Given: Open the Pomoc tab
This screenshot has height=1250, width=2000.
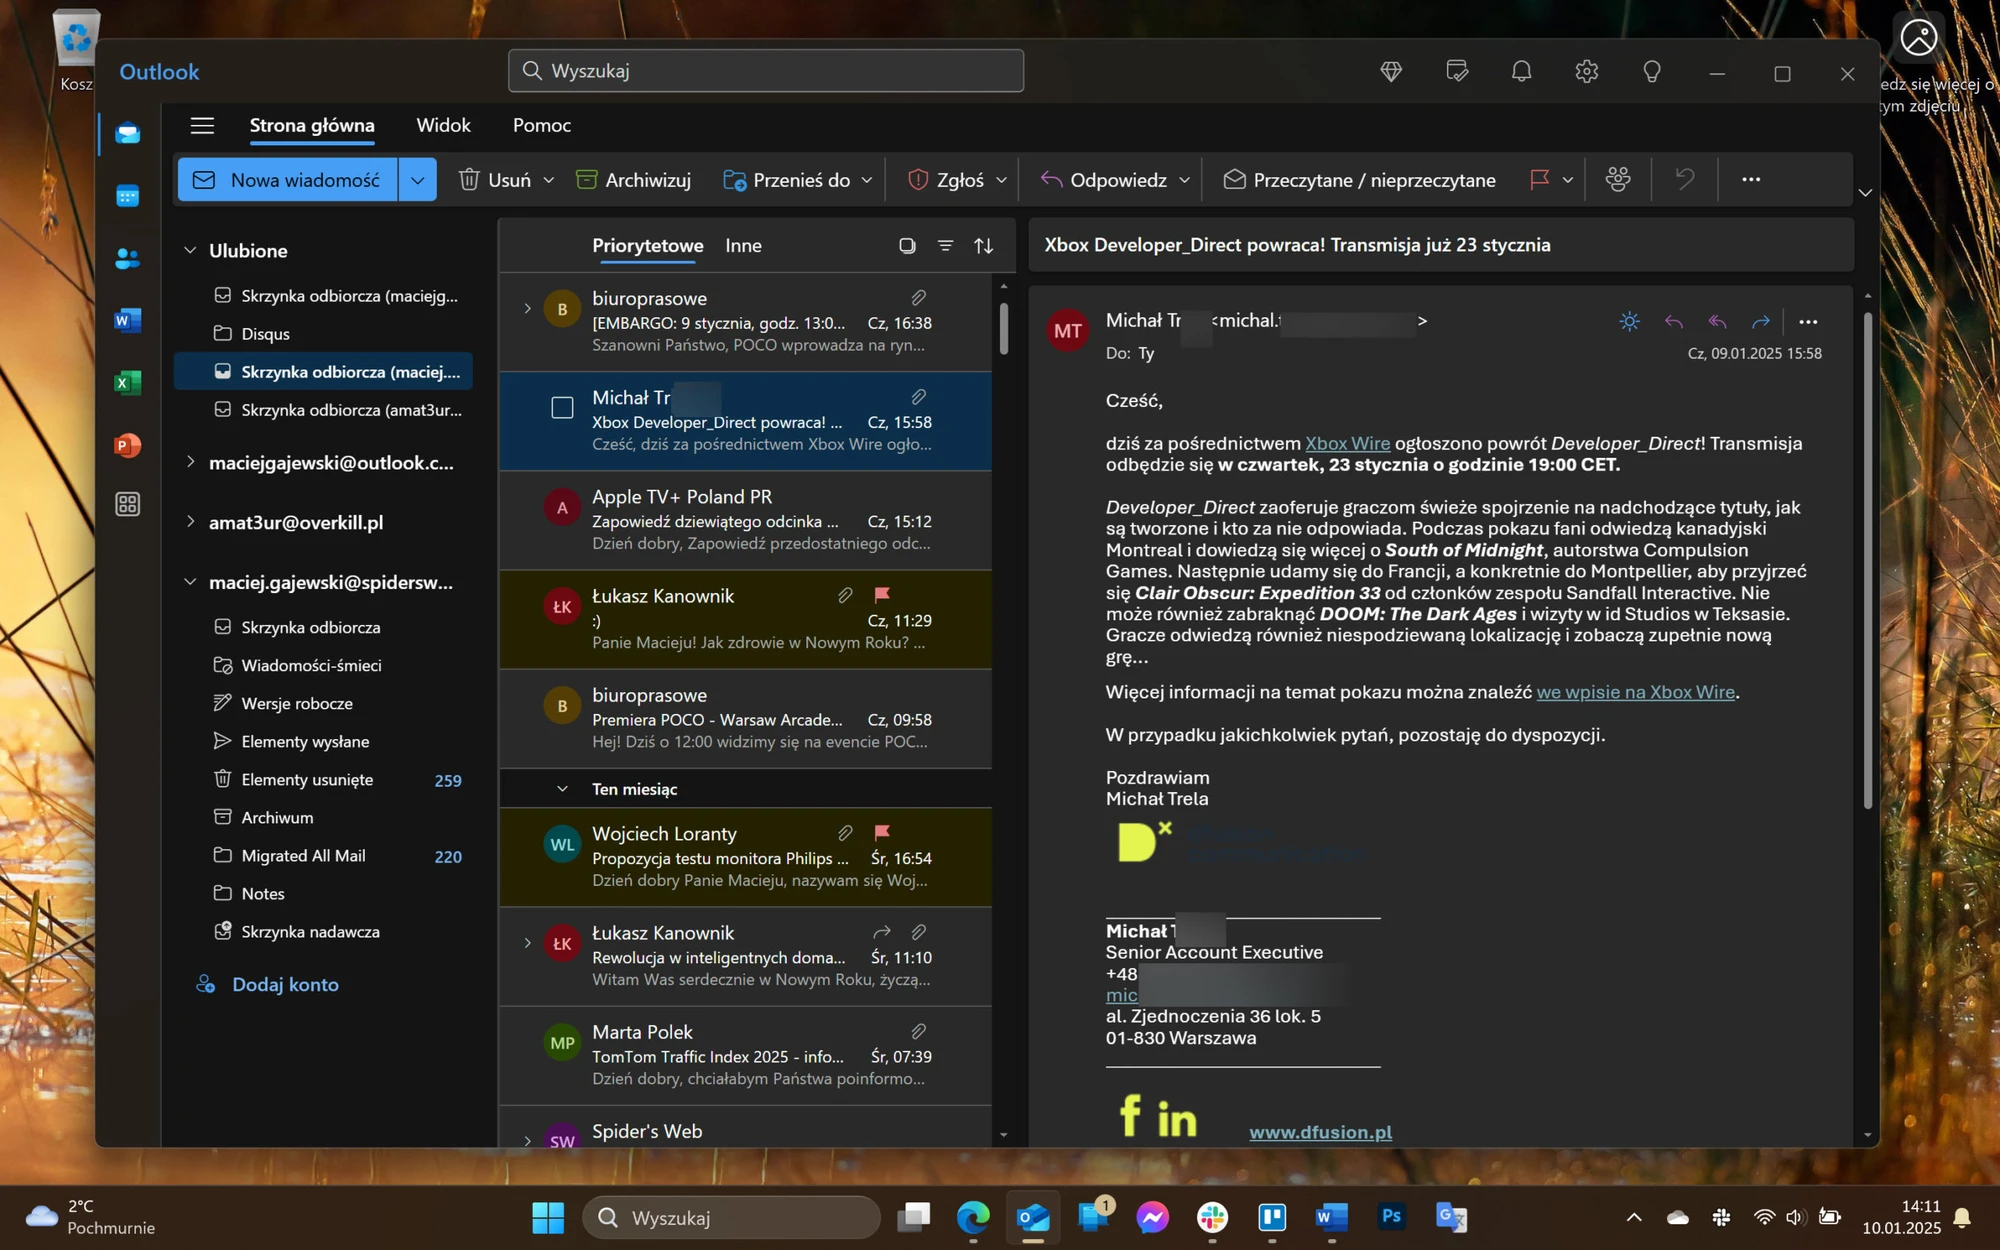Looking at the screenshot, I should tap(541, 125).
